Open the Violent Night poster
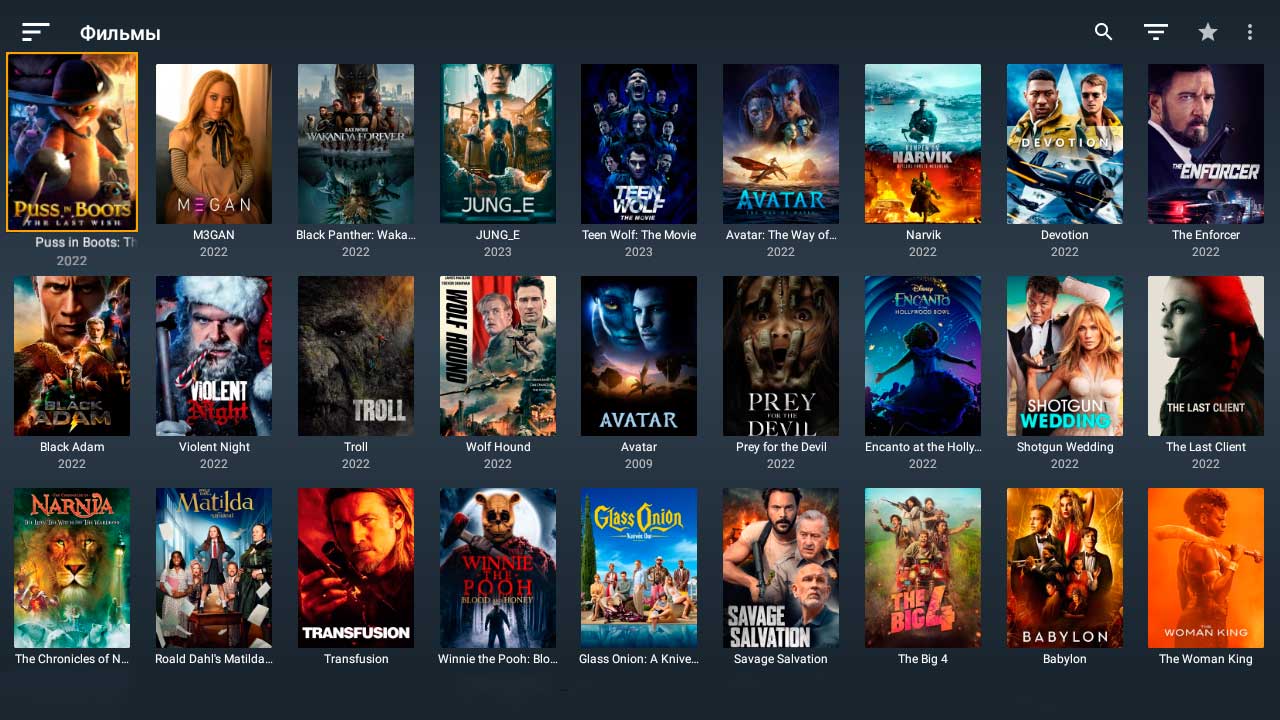 [214, 356]
